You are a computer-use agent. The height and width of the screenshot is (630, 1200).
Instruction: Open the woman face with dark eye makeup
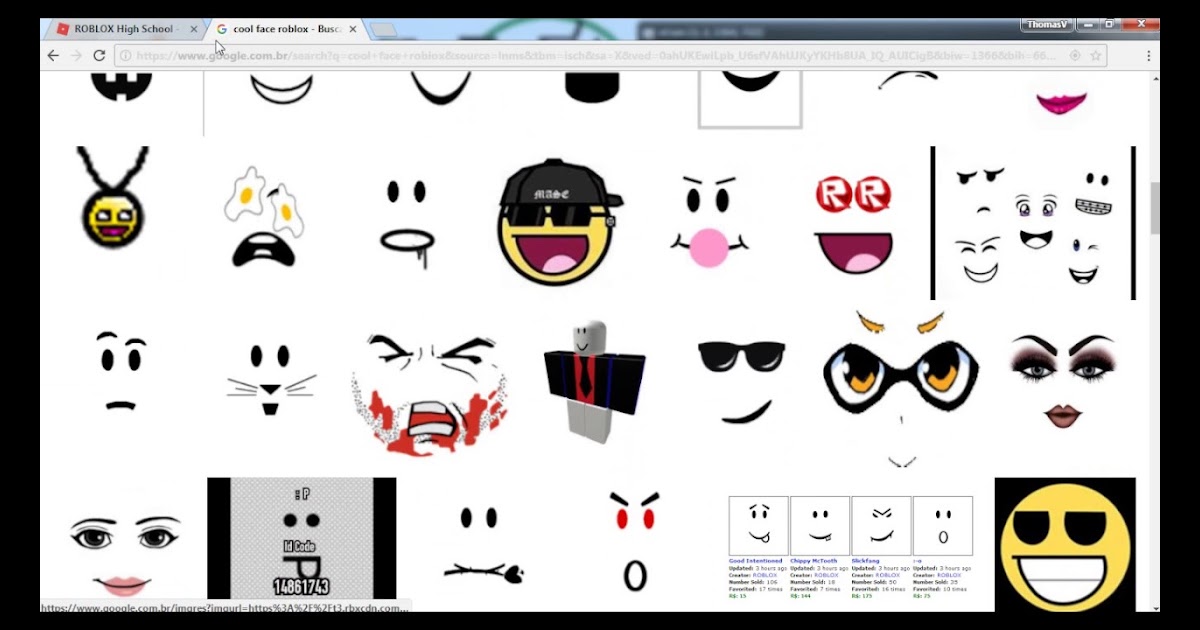point(1062,383)
